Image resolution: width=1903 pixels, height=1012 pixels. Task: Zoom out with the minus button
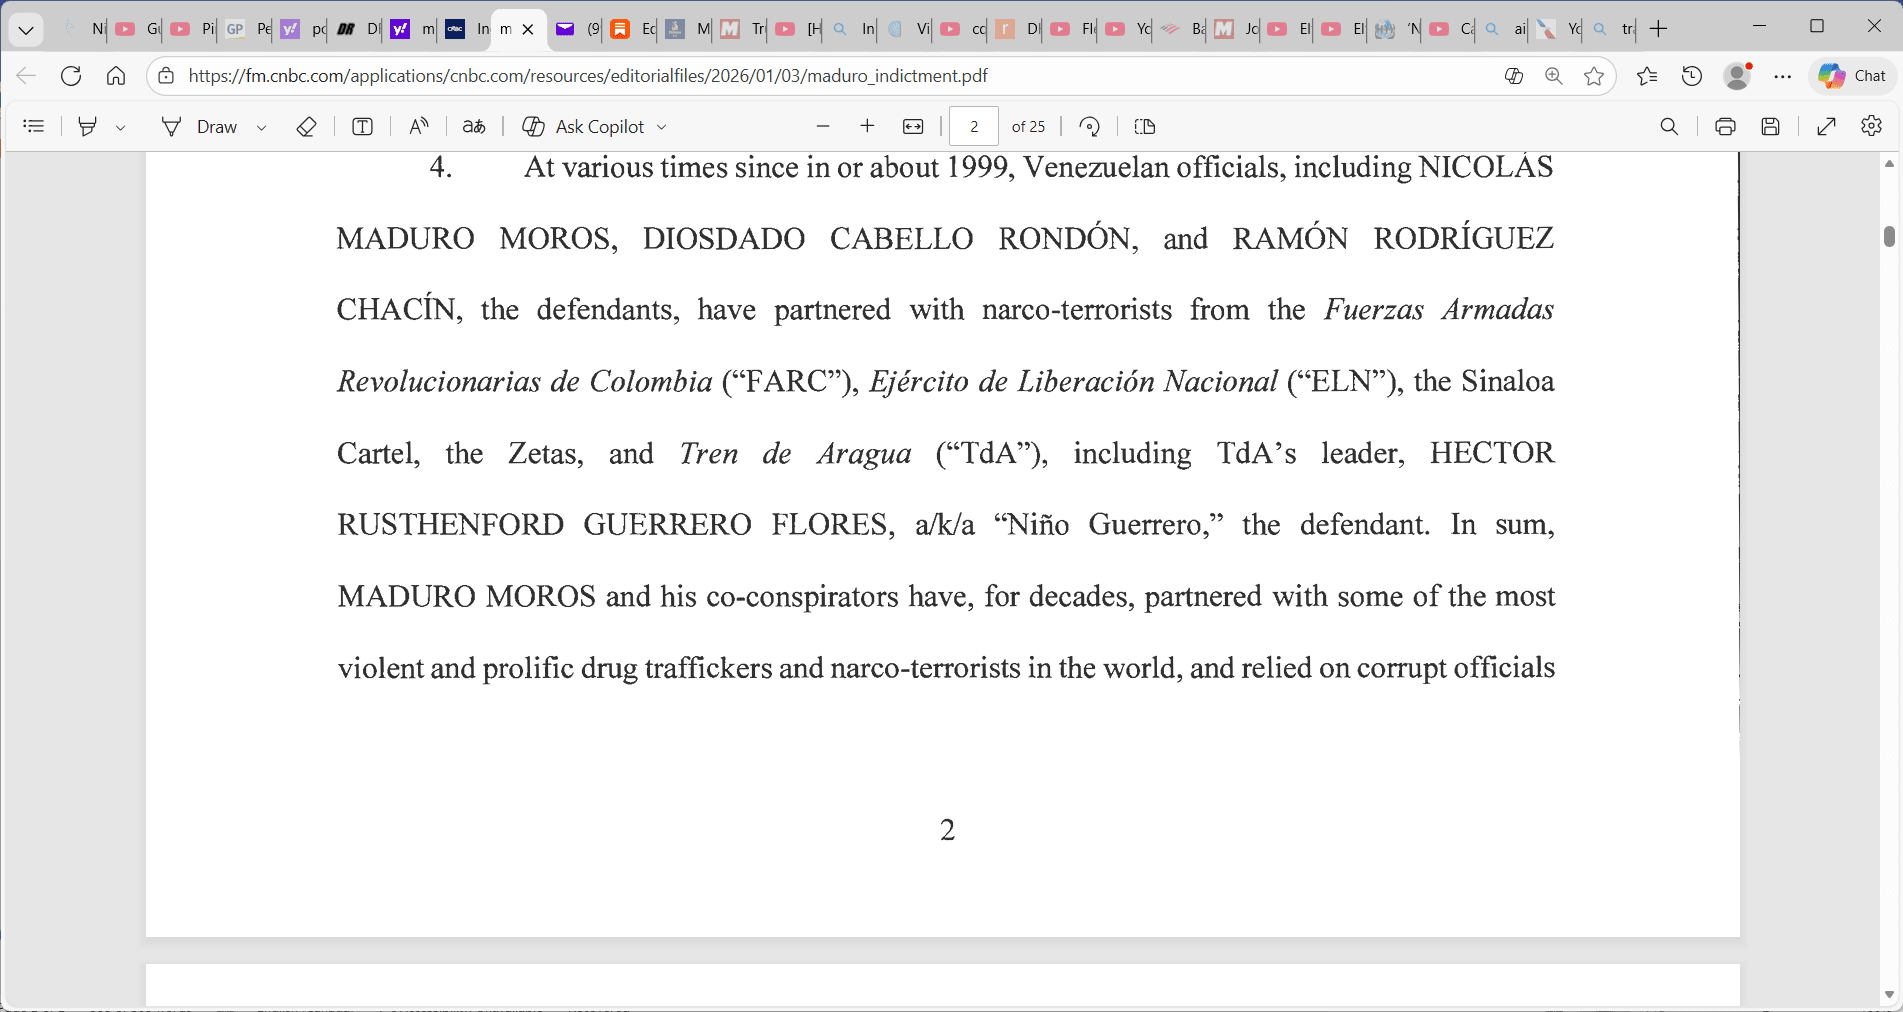click(x=823, y=126)
